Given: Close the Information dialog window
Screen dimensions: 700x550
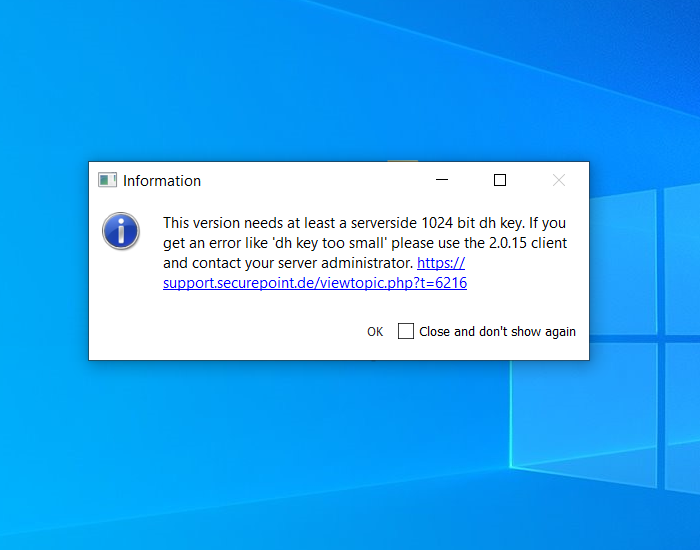Looking at the screenshot, I should pyautogui.click(x=558, y=180).
